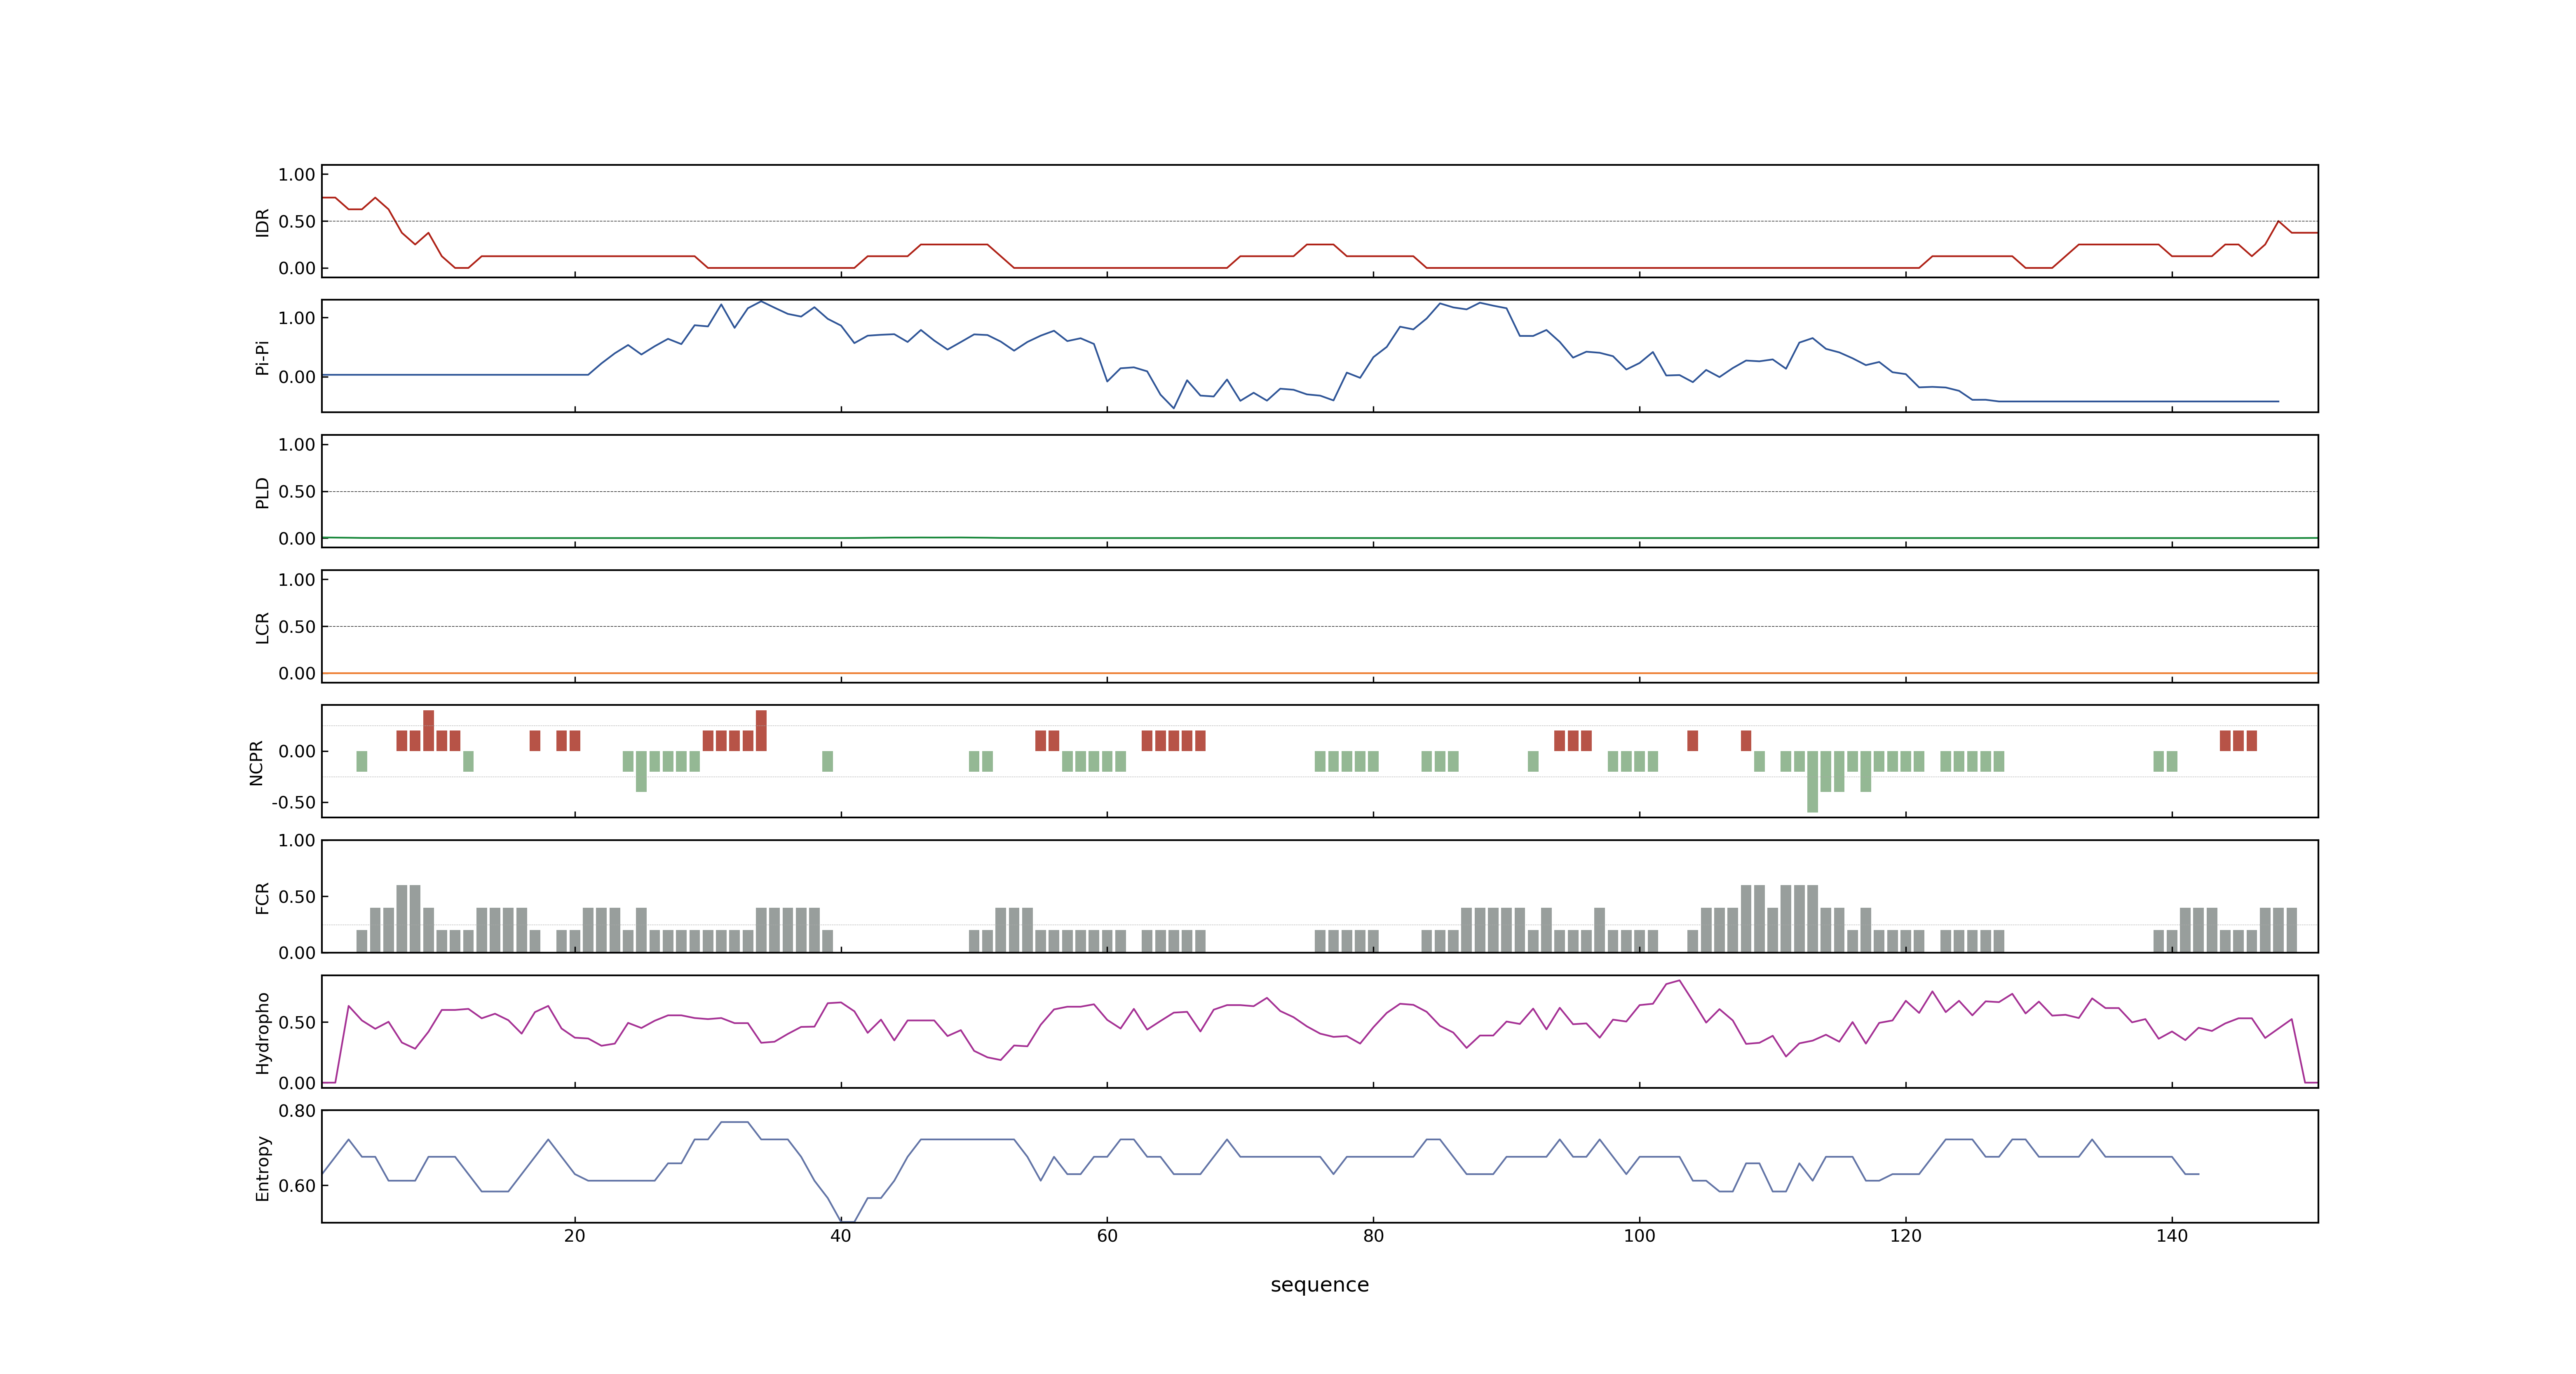Click the 0.50 tick of the LCR panel
Image resolution: width=2576 pixels, height=1374 pixels.
[x=297, y=626]
